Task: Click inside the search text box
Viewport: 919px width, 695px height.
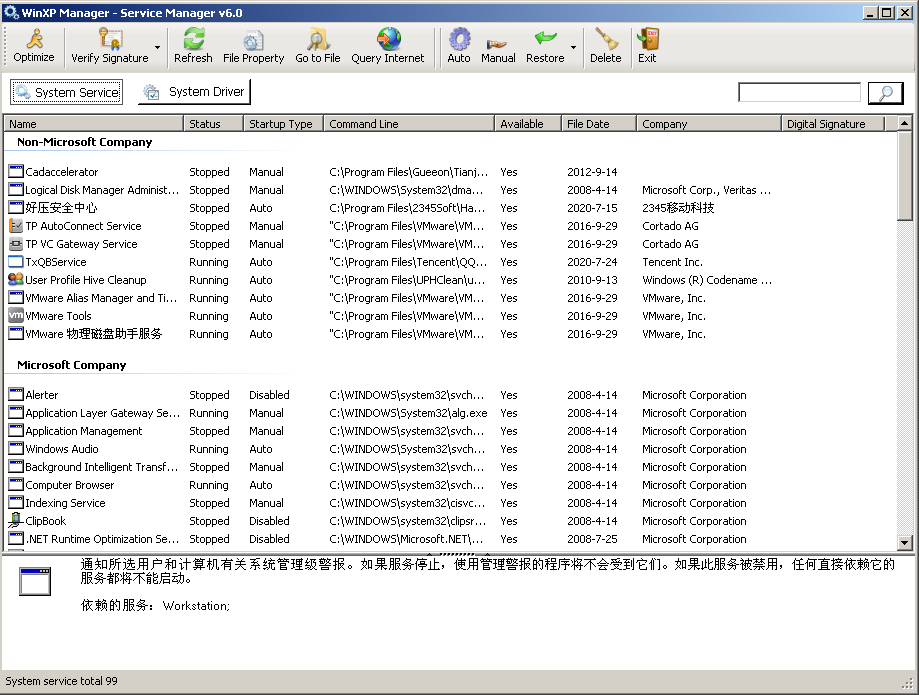Action: pyautogui.click(x=799, y=93)
